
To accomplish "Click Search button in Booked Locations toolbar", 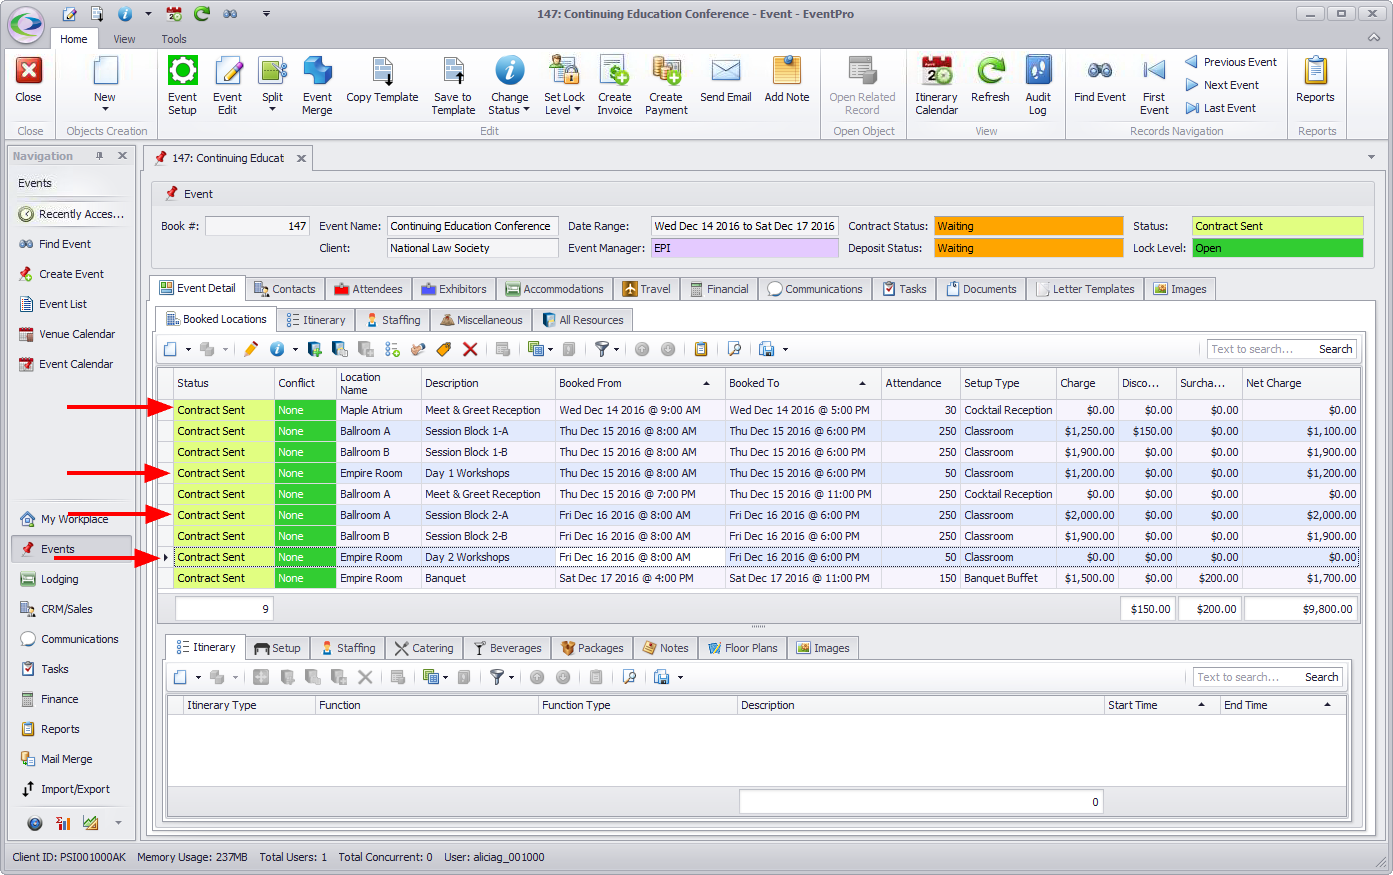I will 1335,349.
